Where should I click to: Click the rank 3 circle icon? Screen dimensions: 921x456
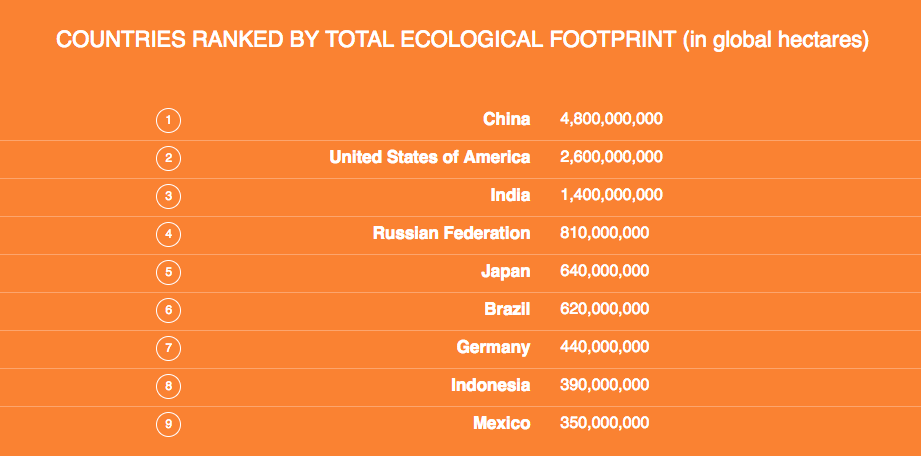[169, 196]
